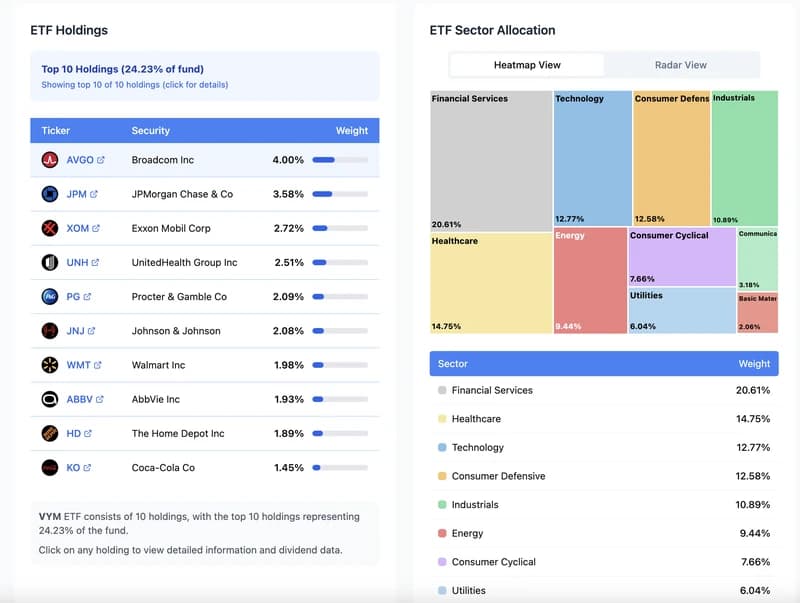Select the Consumer Cyclical heatmap tile
Screen dimensions: 800x603
682,257
